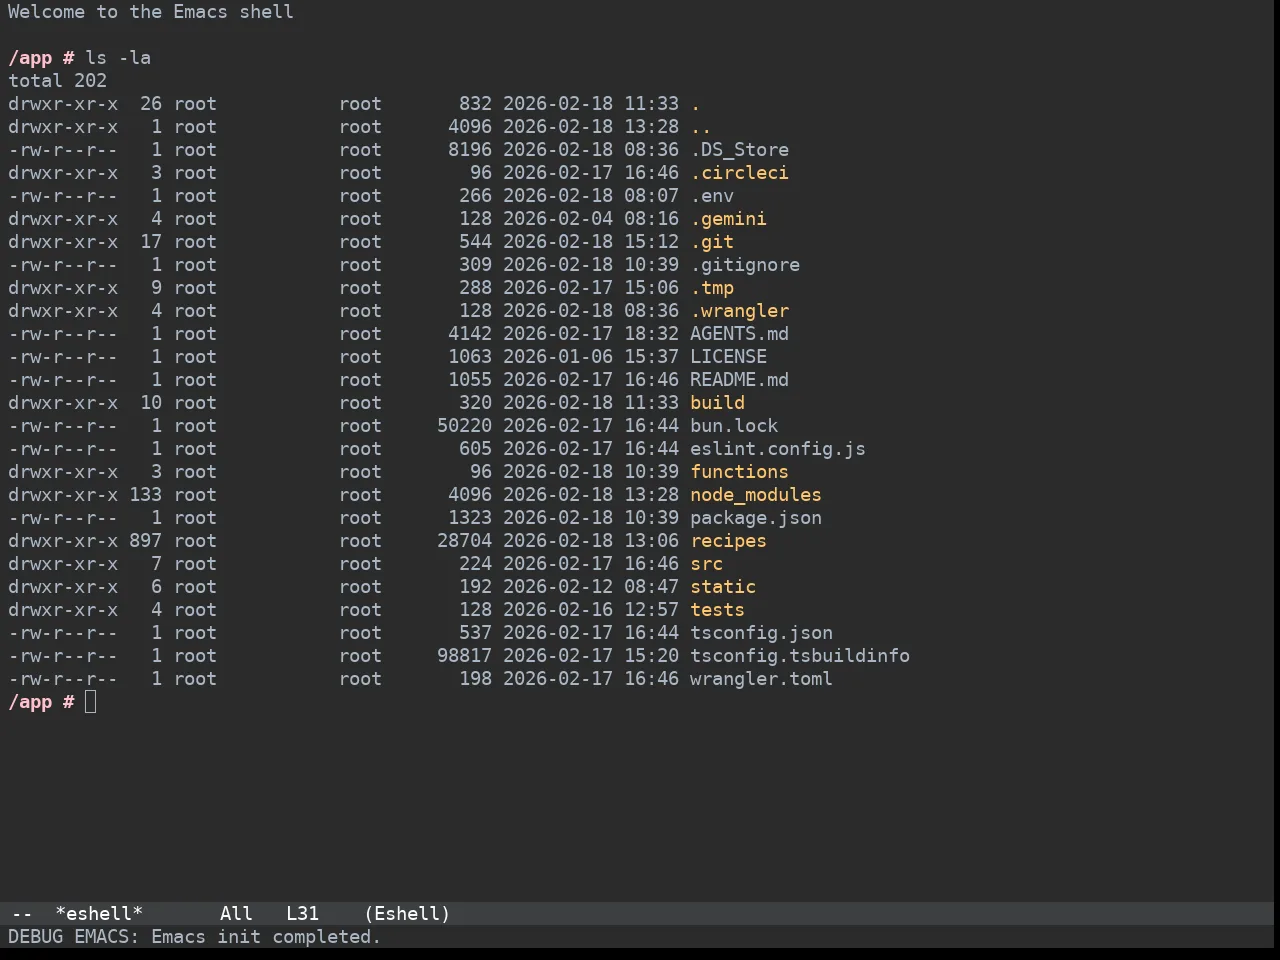Select the wrangler.toml file name

pyautogui.click(x=761, y=679)
